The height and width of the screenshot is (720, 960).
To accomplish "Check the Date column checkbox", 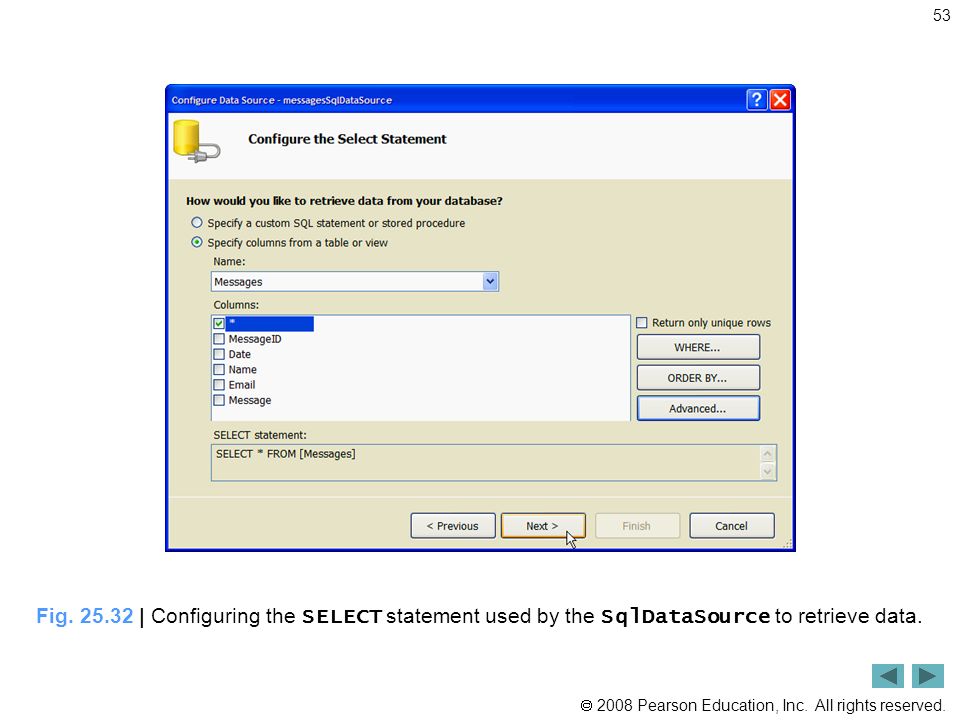I will coord(219,354).
